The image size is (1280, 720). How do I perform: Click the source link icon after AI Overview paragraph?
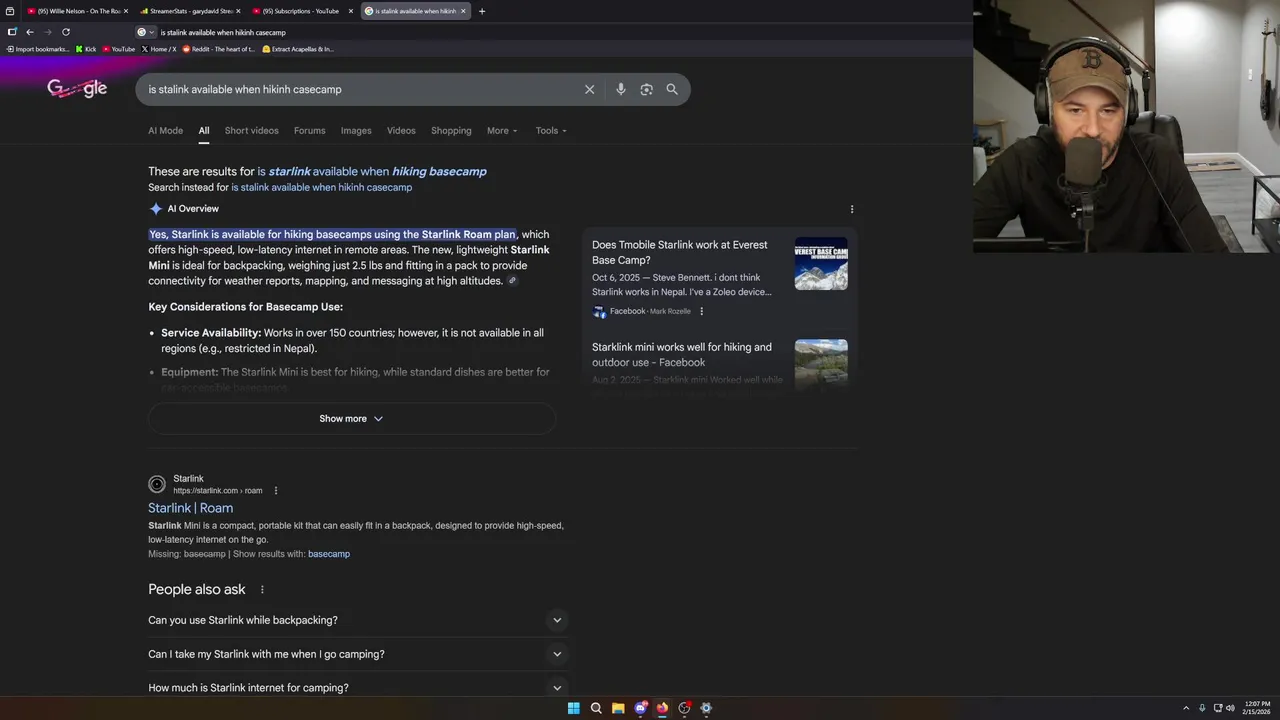click(512, 281)
